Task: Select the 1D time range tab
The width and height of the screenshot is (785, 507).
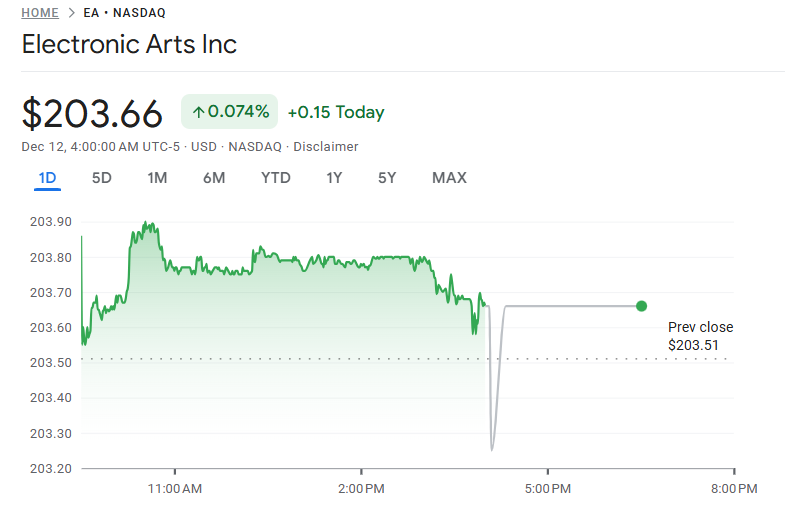Action: pos(47,178)
